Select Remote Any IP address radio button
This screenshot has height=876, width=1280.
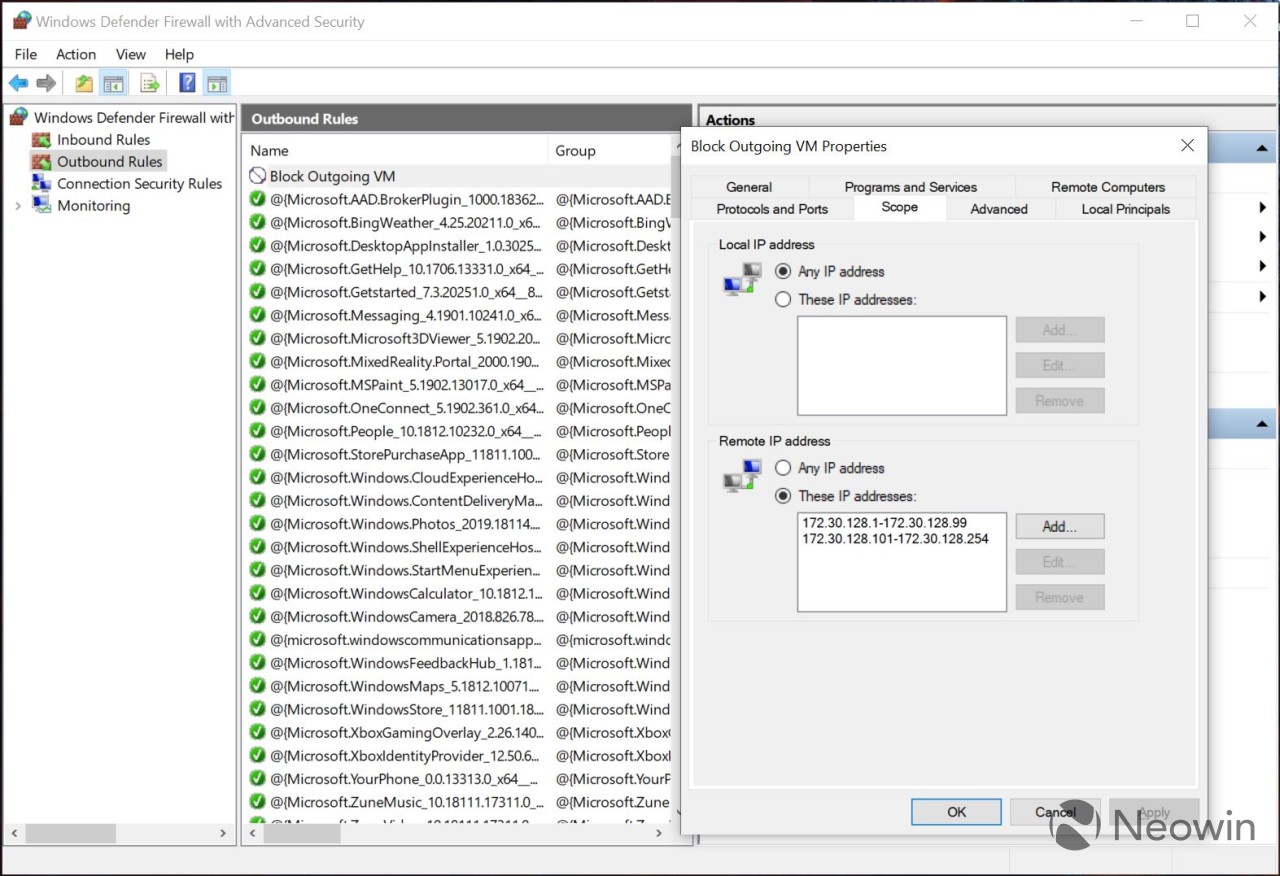pyautogui.click(x=783, y=468)
